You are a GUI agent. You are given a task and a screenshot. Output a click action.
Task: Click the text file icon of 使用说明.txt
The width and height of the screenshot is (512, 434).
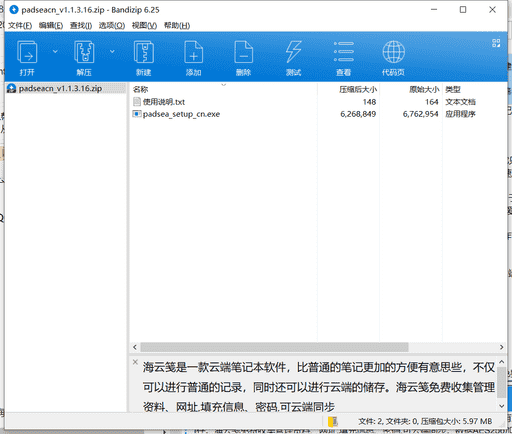[137, 102]
